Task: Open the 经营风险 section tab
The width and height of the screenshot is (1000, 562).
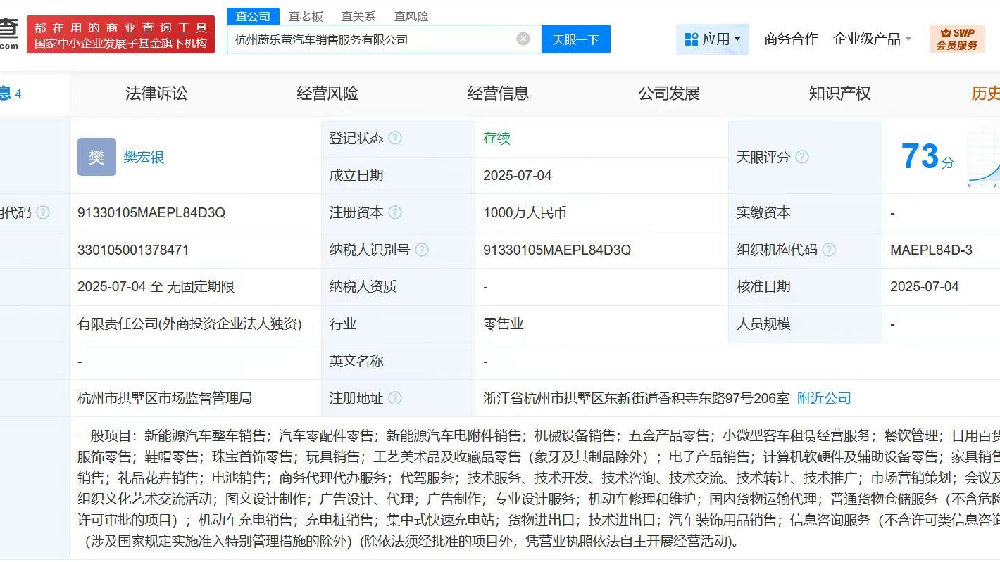Action: click(x=327, y=94)
